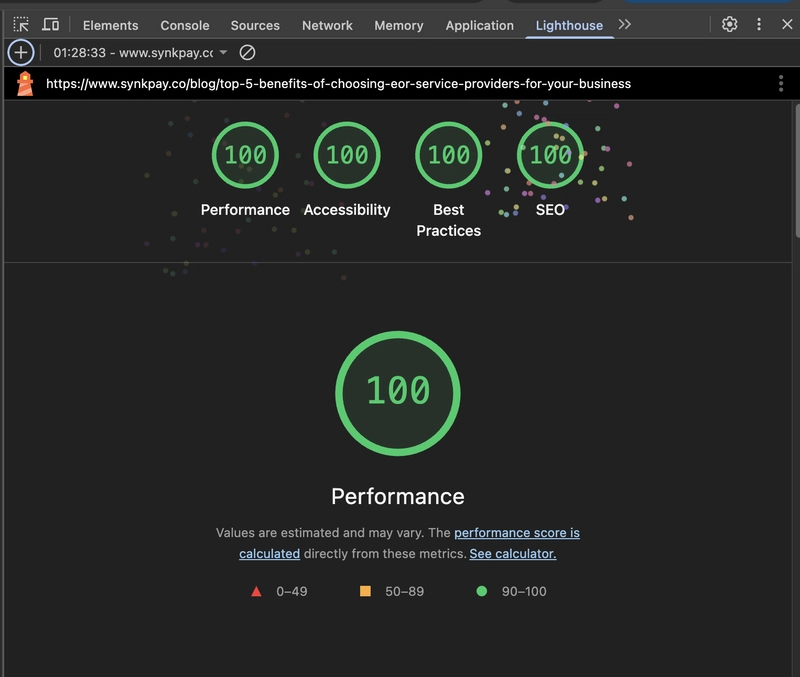Open Lighthouse report tools three-dot menu
The width and height of the screenshot is (800, 677).
(x=781, y=84)
